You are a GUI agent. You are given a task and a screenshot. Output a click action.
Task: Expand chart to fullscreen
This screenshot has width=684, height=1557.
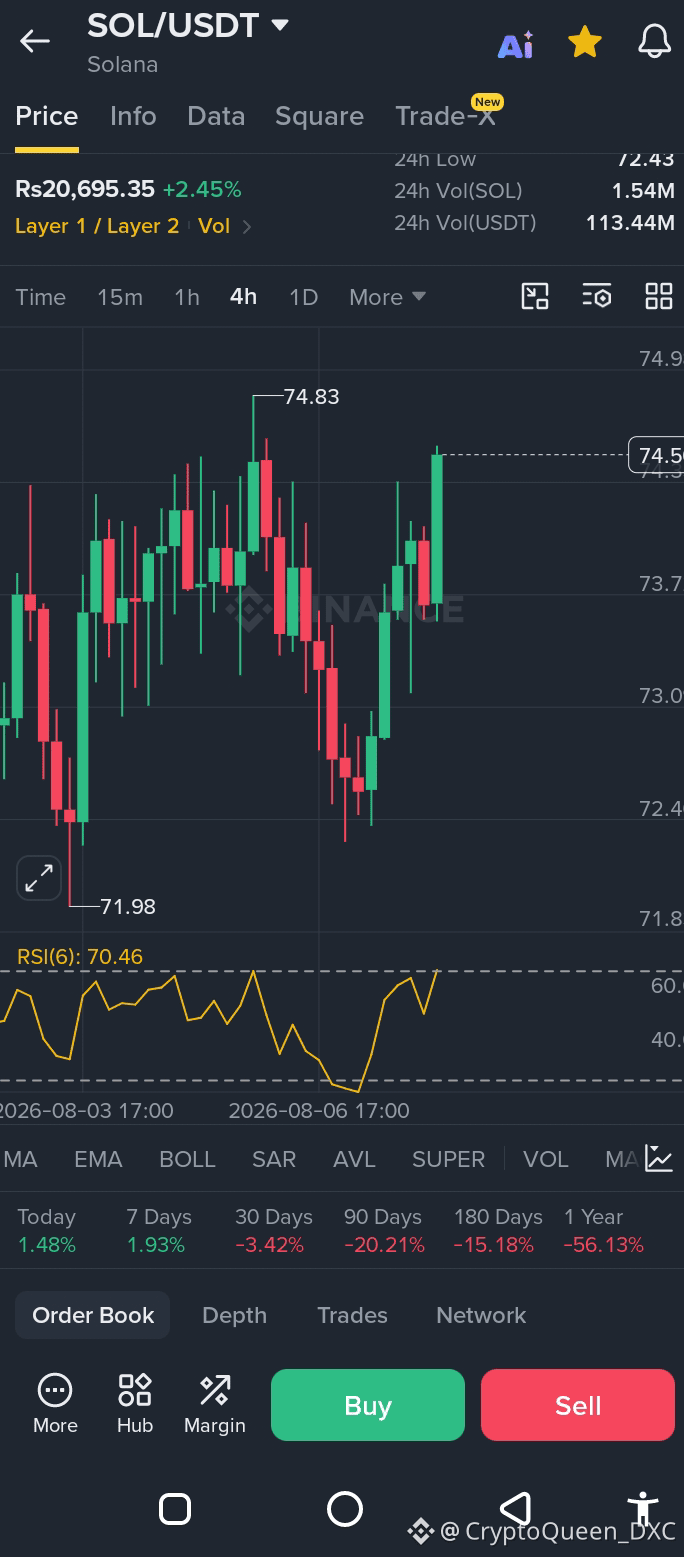point(39,879)
